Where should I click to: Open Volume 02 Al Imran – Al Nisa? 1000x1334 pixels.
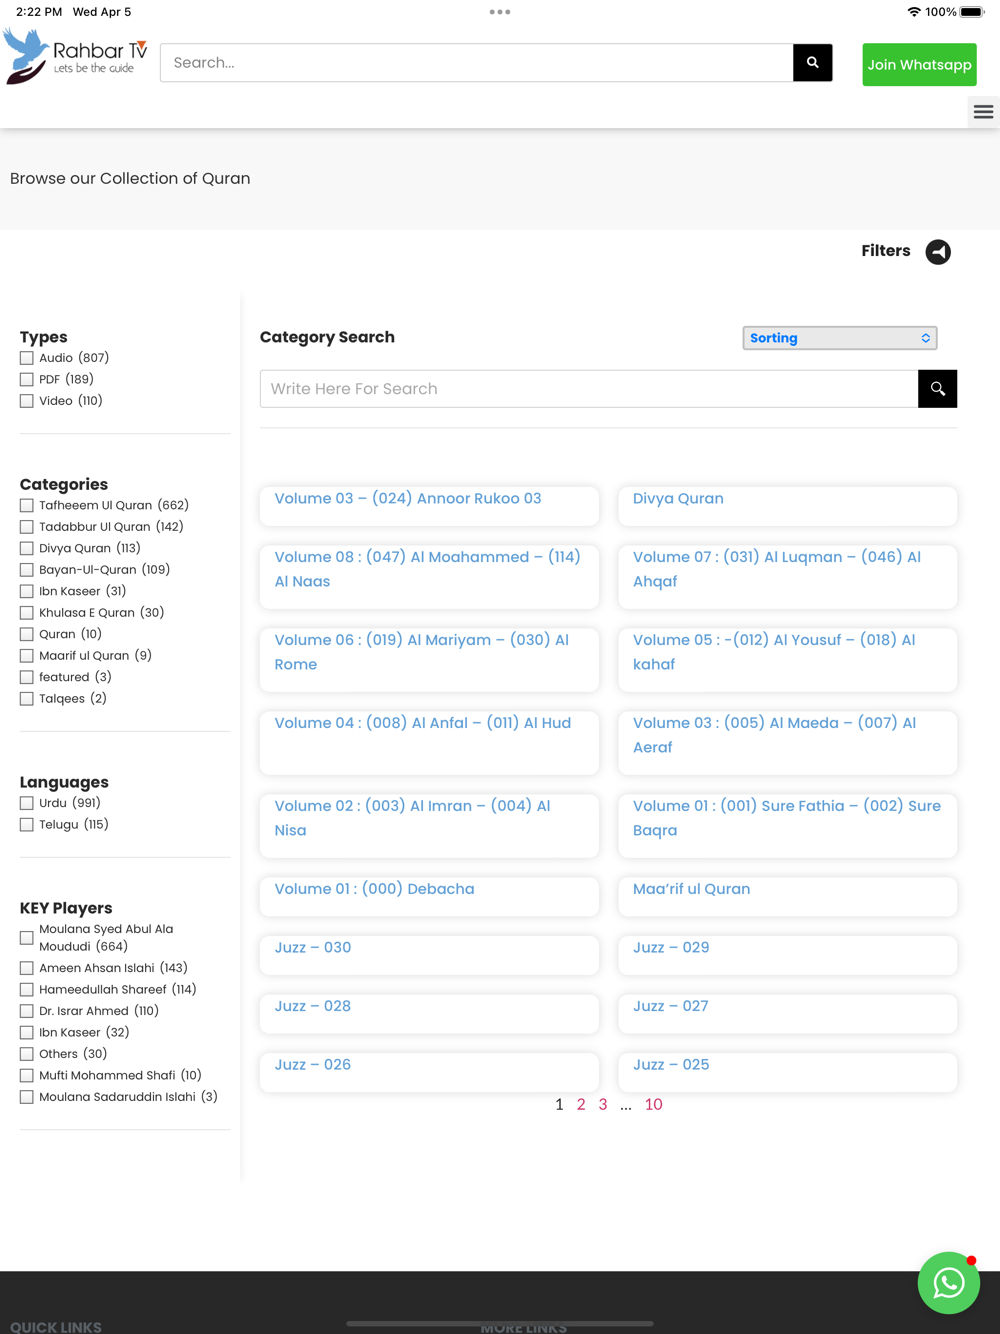(x=429, y=826)
